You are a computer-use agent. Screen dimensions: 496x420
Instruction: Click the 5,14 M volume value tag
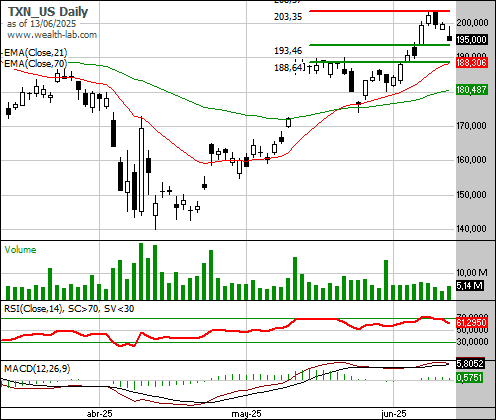(x=470, y=286)
